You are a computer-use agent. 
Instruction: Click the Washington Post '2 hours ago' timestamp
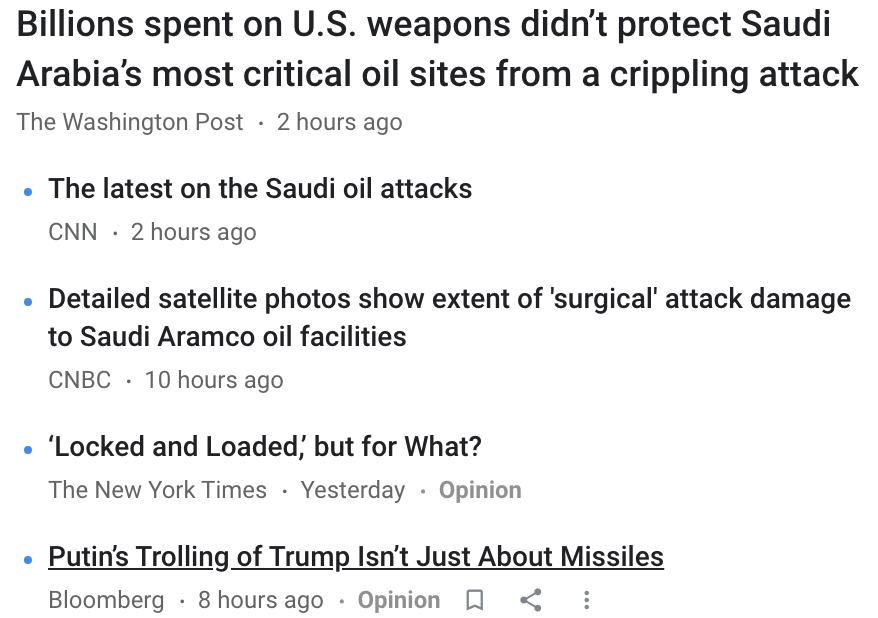coord(340,122)
